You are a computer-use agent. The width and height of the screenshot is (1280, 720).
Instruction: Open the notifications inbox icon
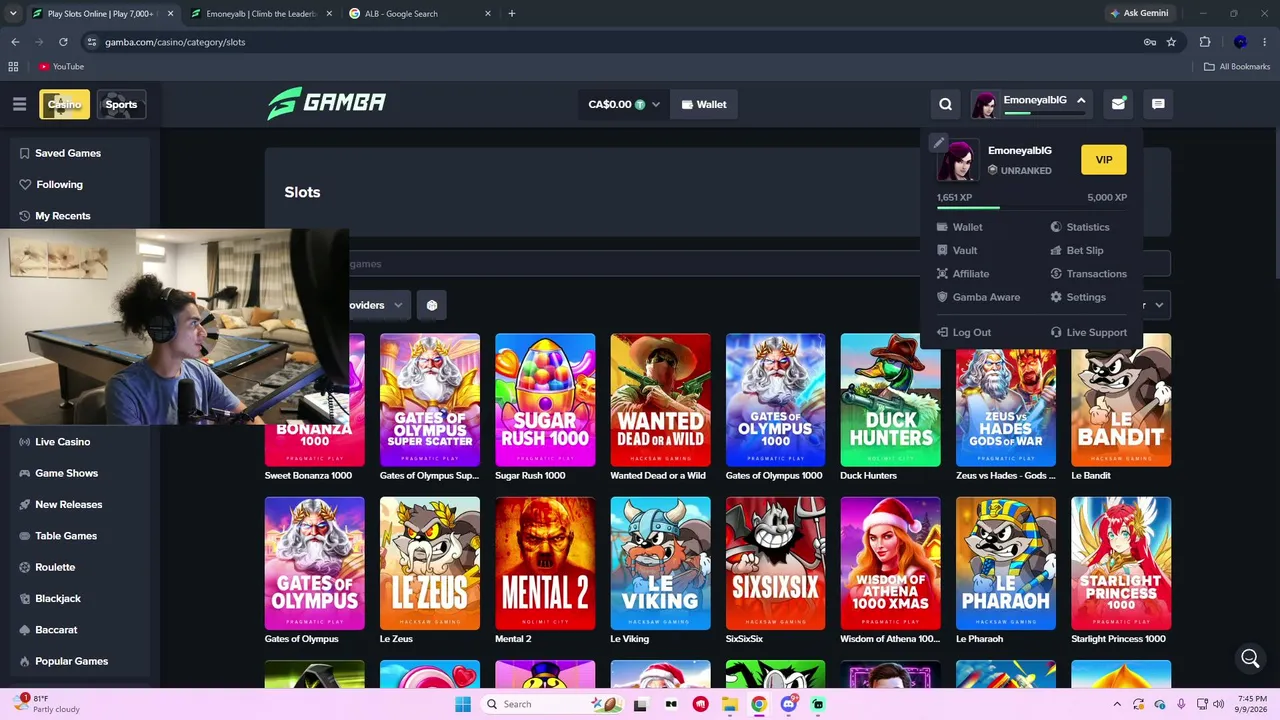pyautogui.click(x=1118, y=104)
